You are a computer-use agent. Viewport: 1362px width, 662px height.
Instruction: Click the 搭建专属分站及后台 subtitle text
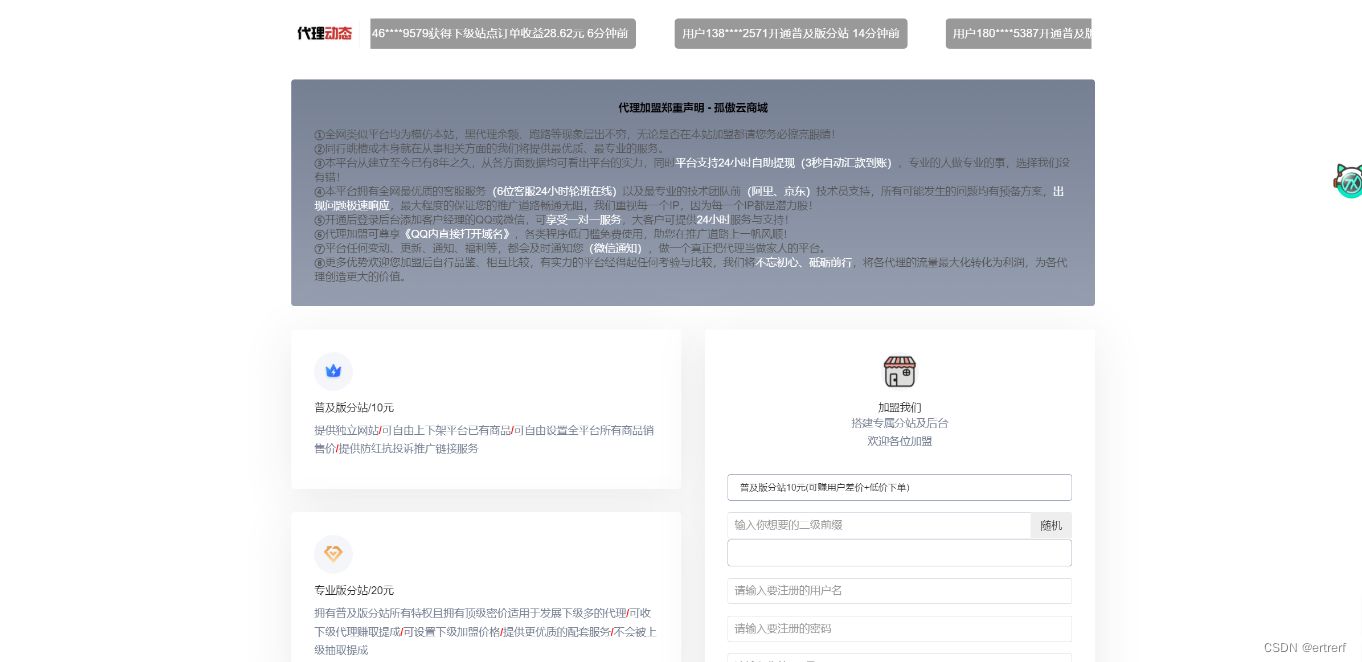(x=899, y=423)
